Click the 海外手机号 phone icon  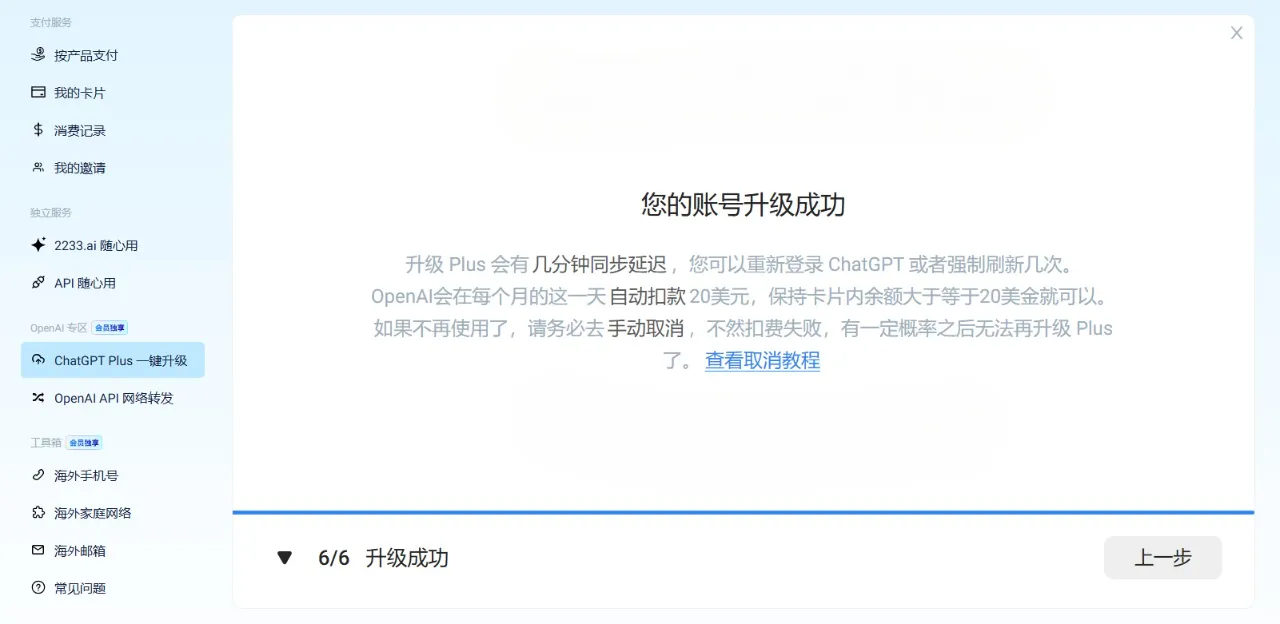[38, 475]
